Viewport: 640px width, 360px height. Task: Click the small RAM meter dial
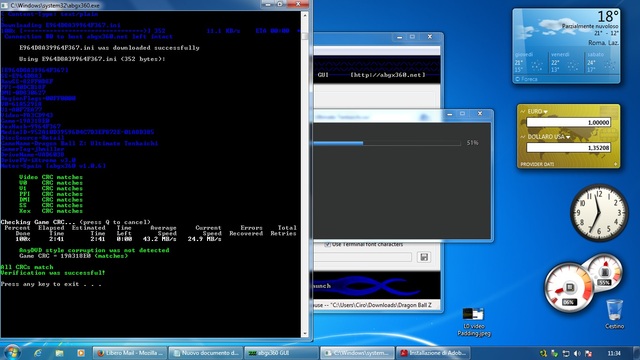604,271
